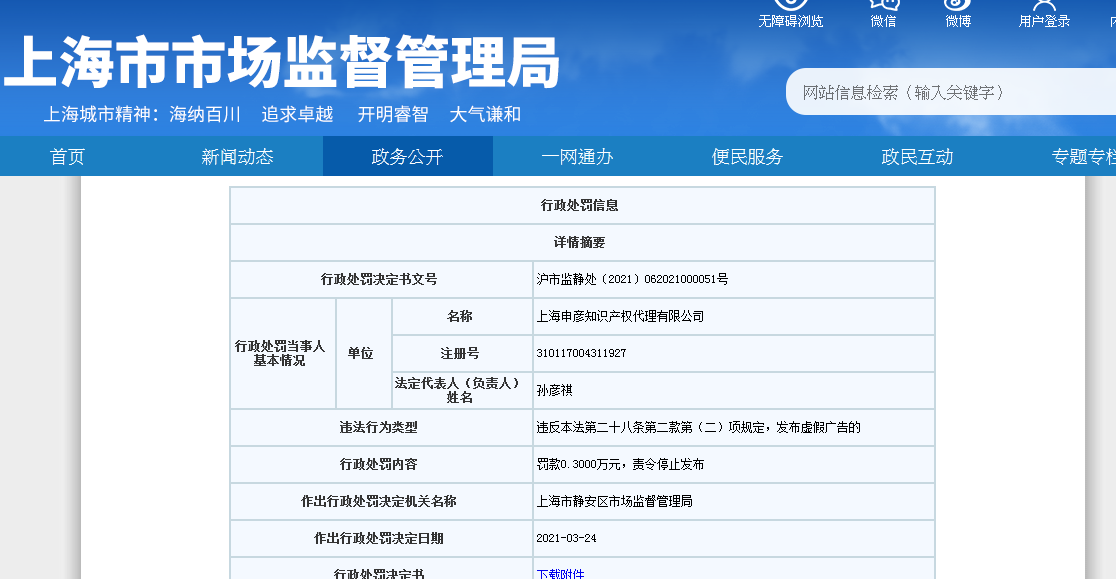The width and height of the screenshot is (1116, 579).
Task: Select the 政务公开 navigation tab
Action: click(407, 157)
